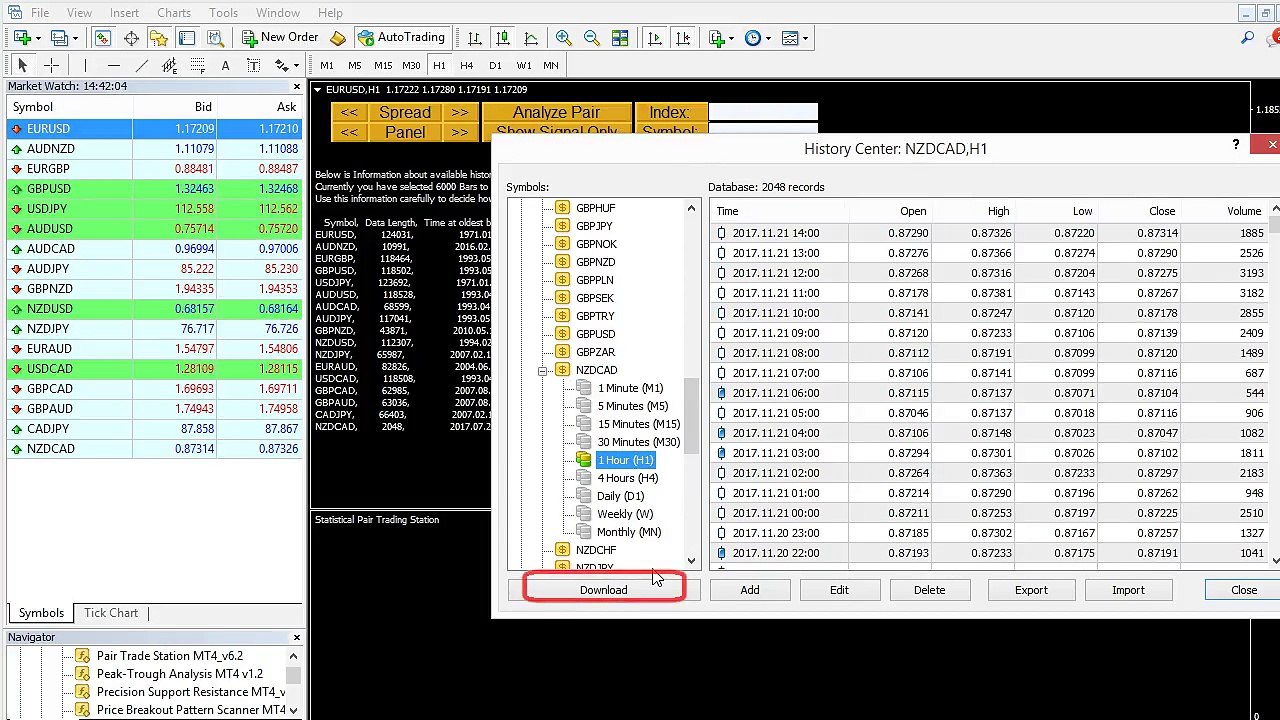Toggle the Market Watch window icon

pos(103,38)
